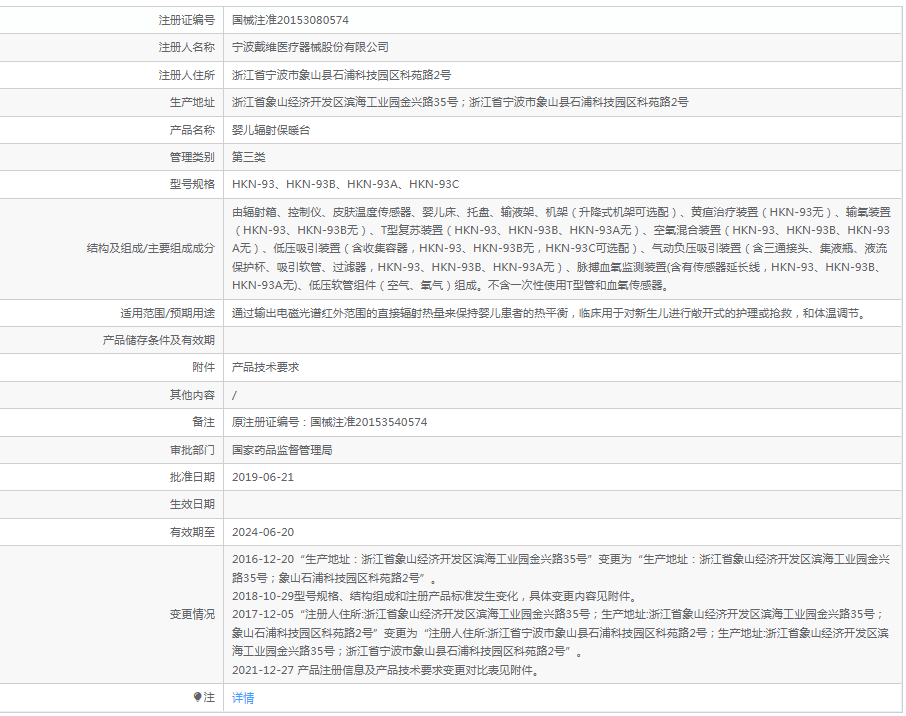
Task: Click the 批准日期 row label
Action: coord(192,477)
